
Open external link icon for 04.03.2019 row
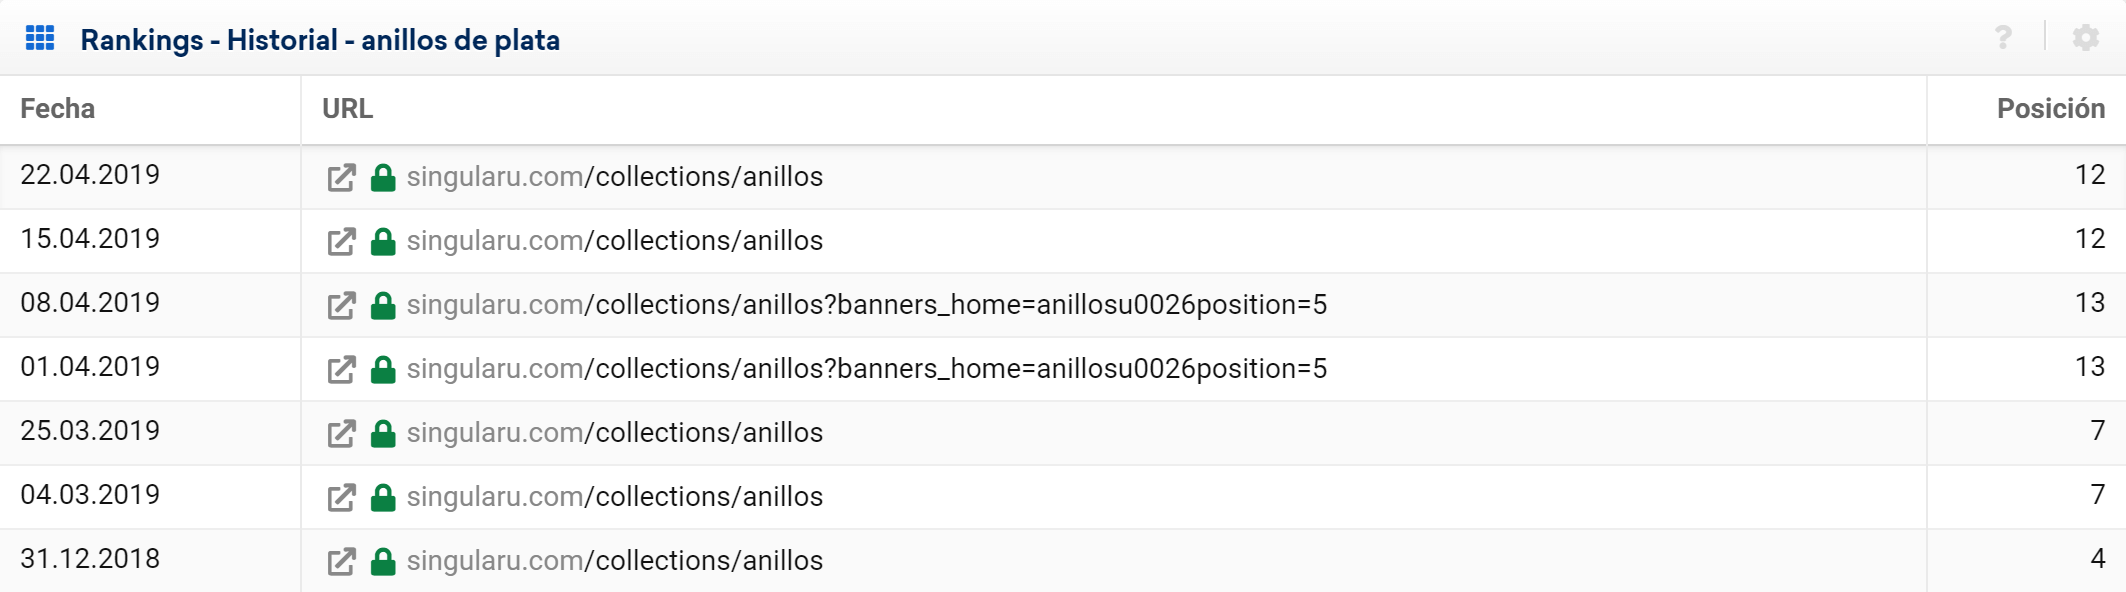[341, 498]
